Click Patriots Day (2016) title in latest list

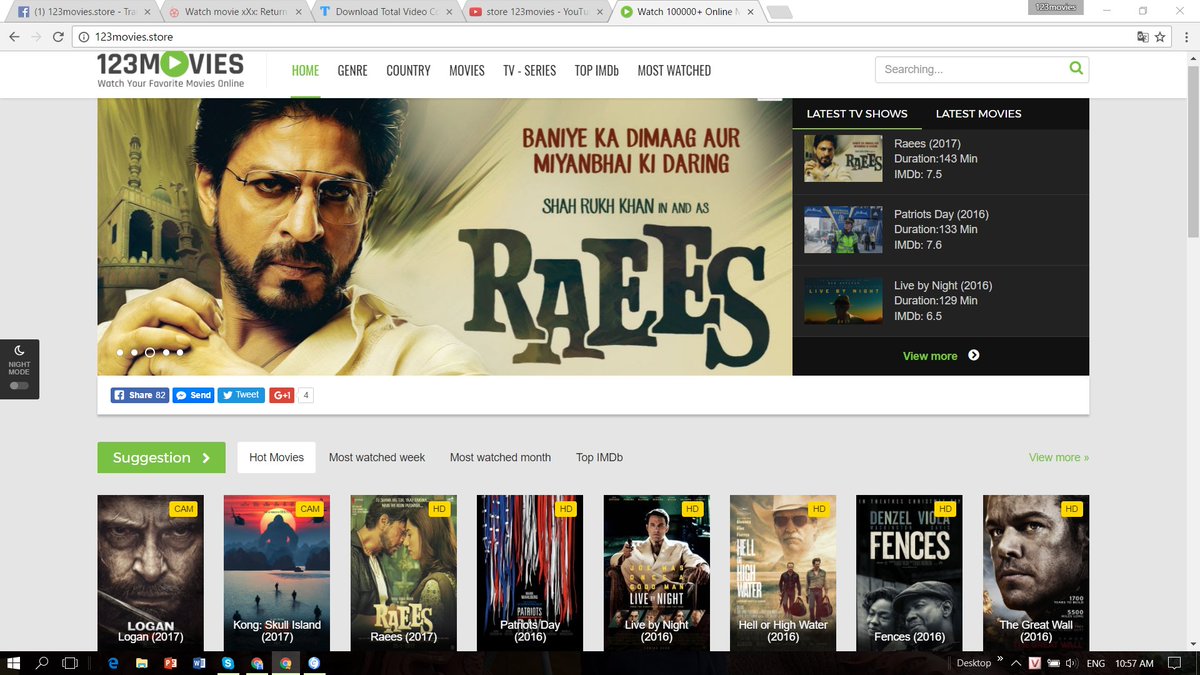[942, 214]
